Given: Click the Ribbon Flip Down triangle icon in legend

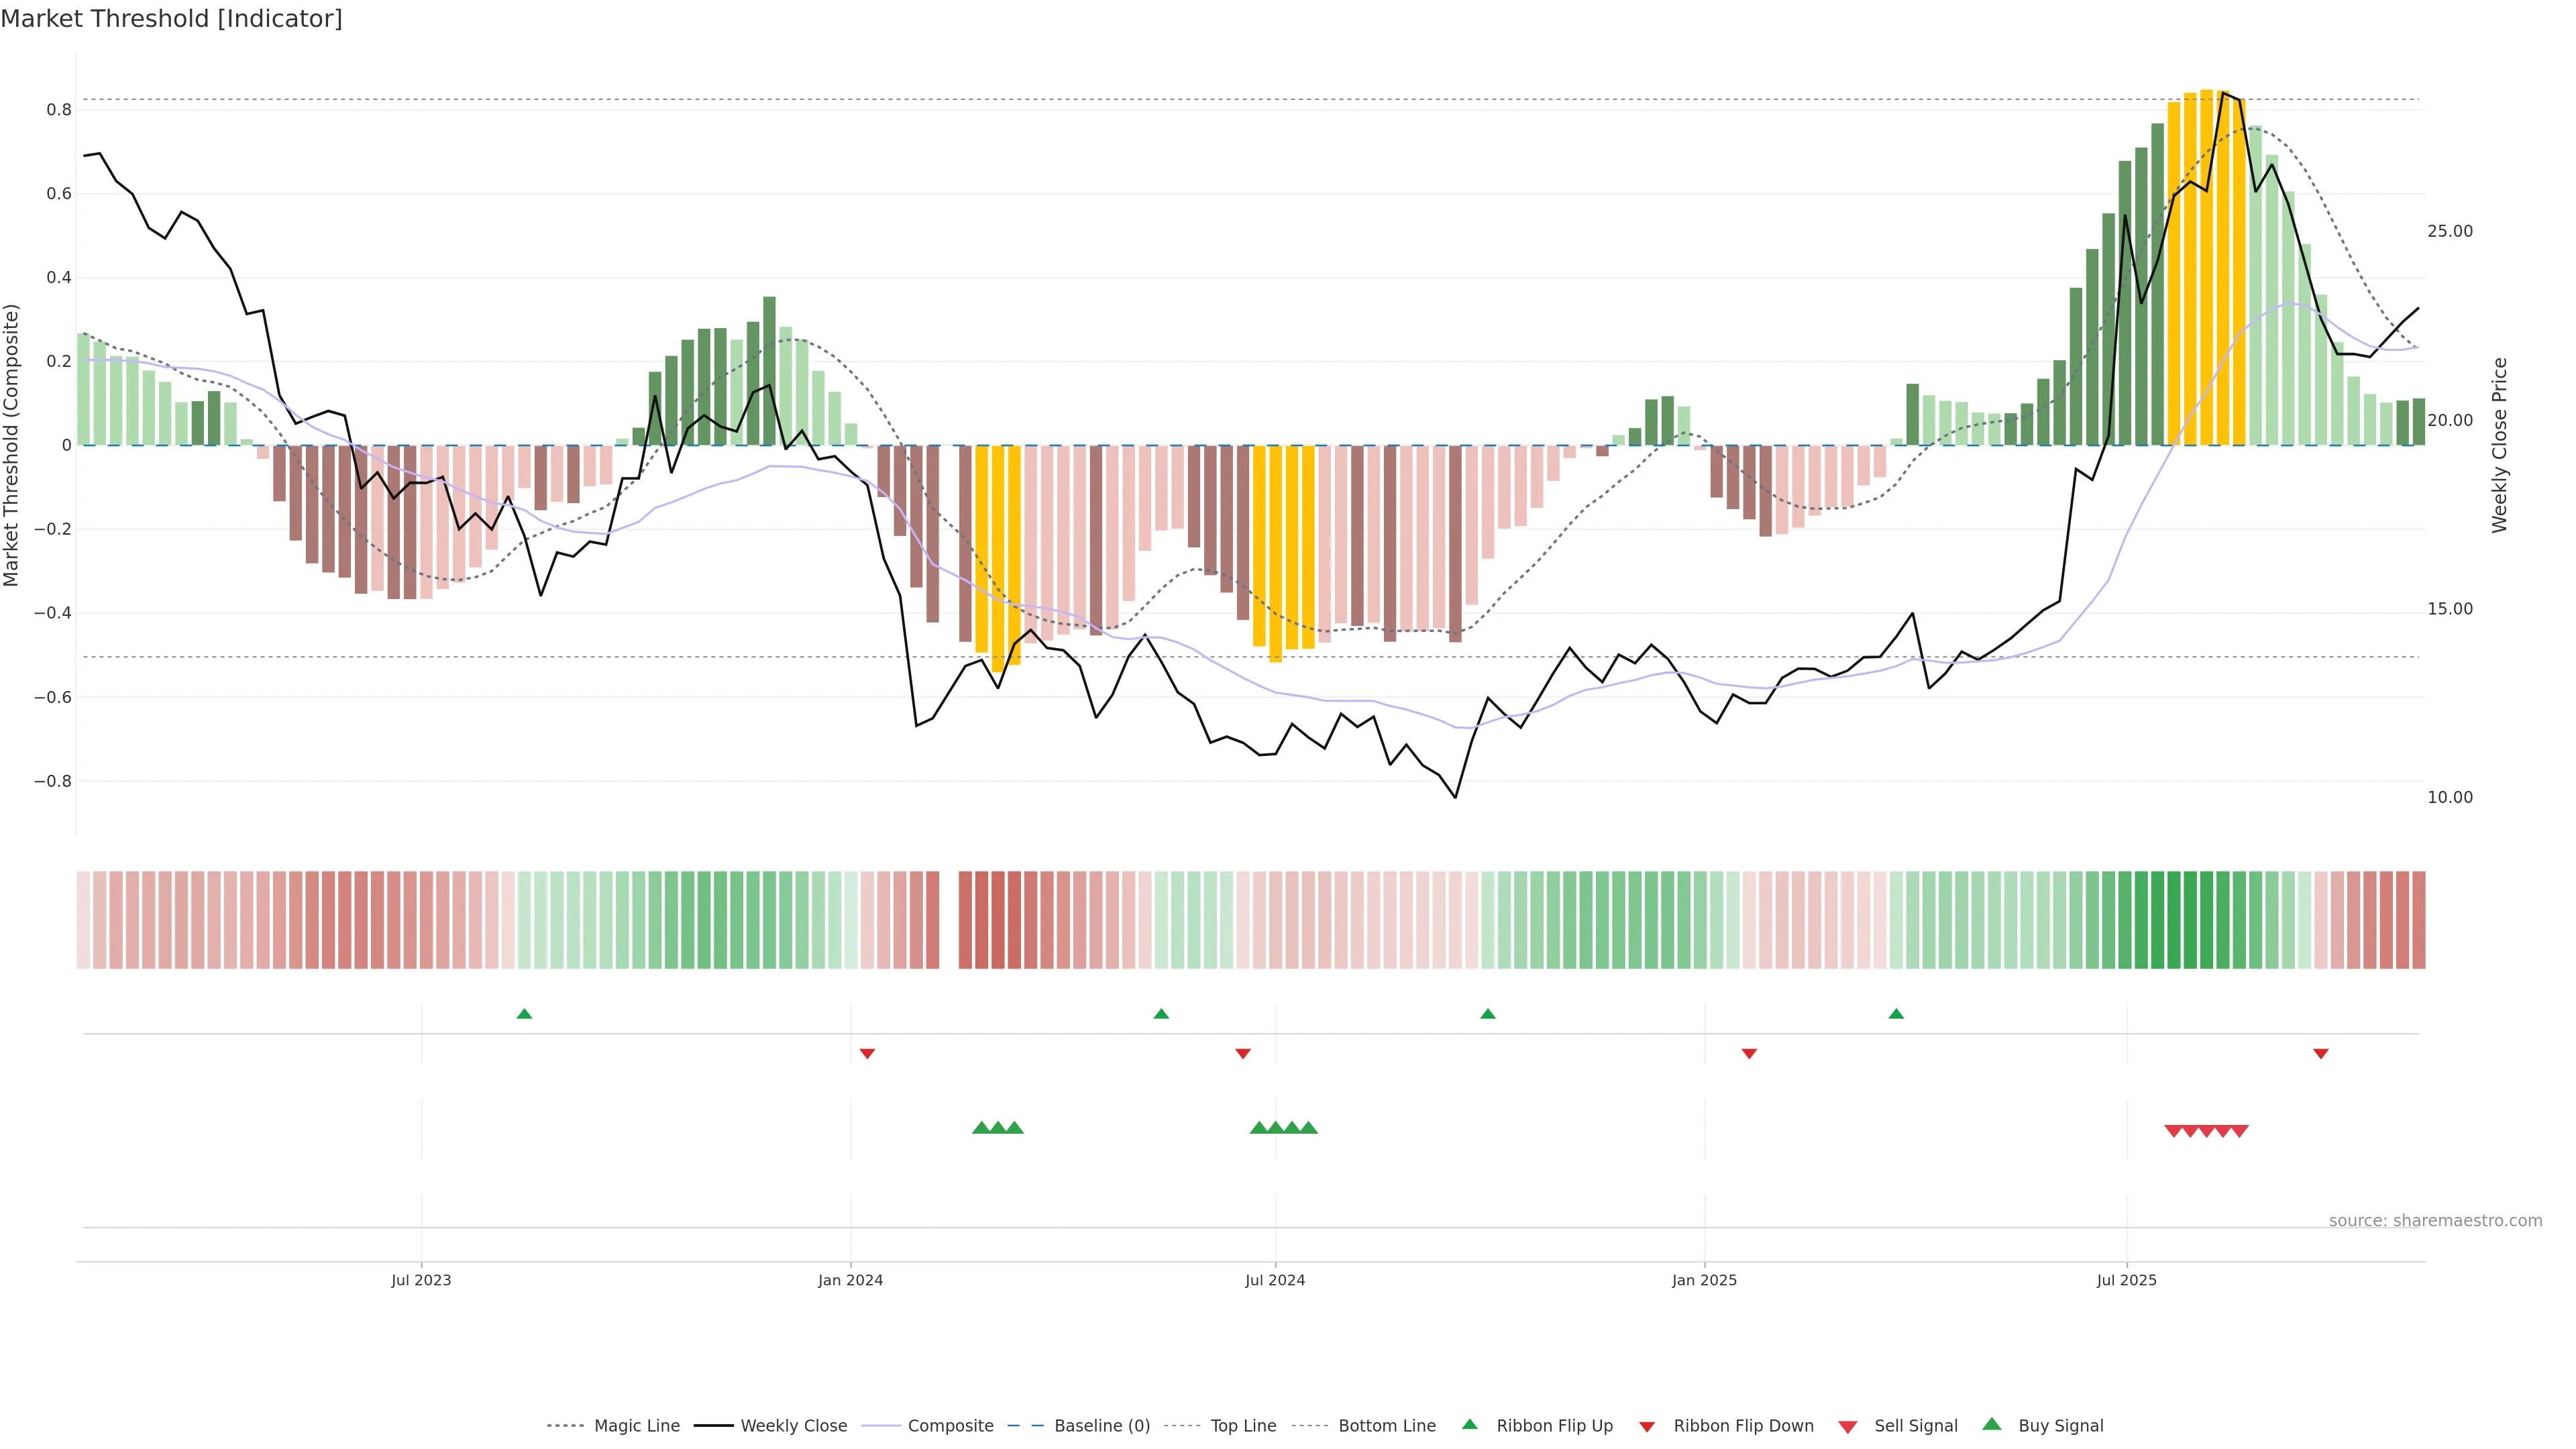Looking at the screenshot, I should click(1647, 1426).
